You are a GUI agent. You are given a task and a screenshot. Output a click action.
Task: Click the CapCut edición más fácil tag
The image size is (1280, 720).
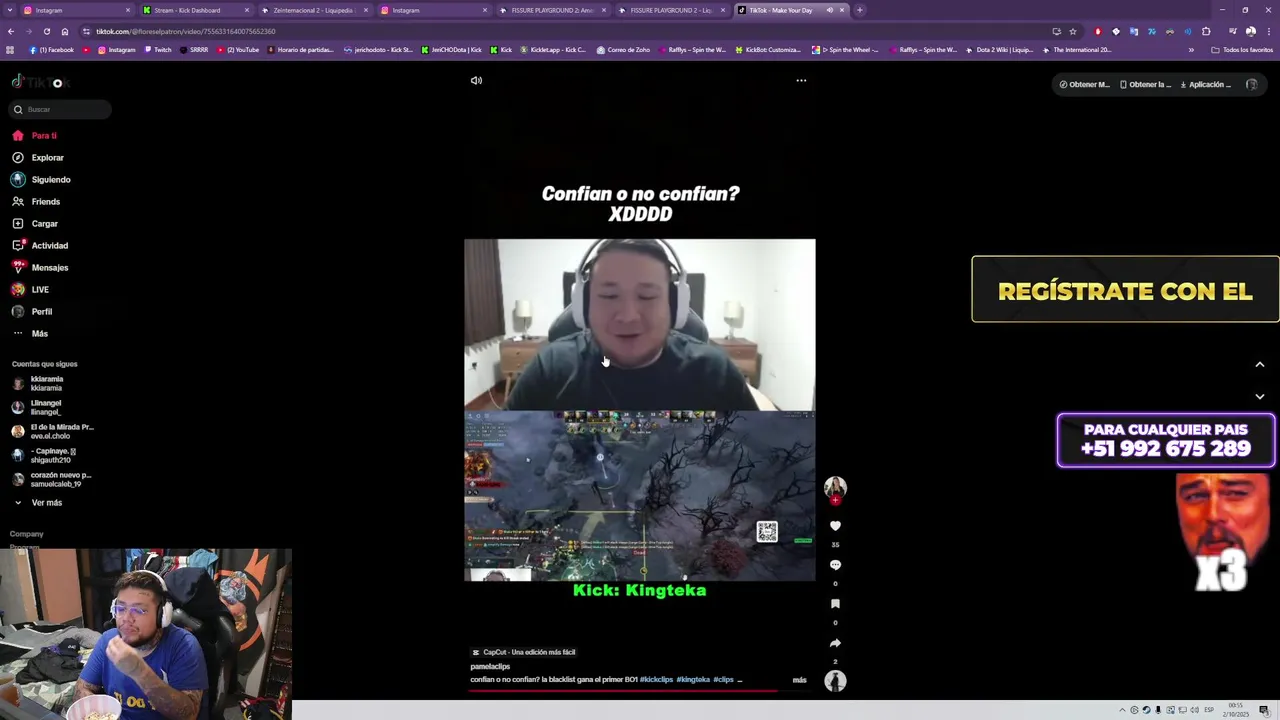523,652
